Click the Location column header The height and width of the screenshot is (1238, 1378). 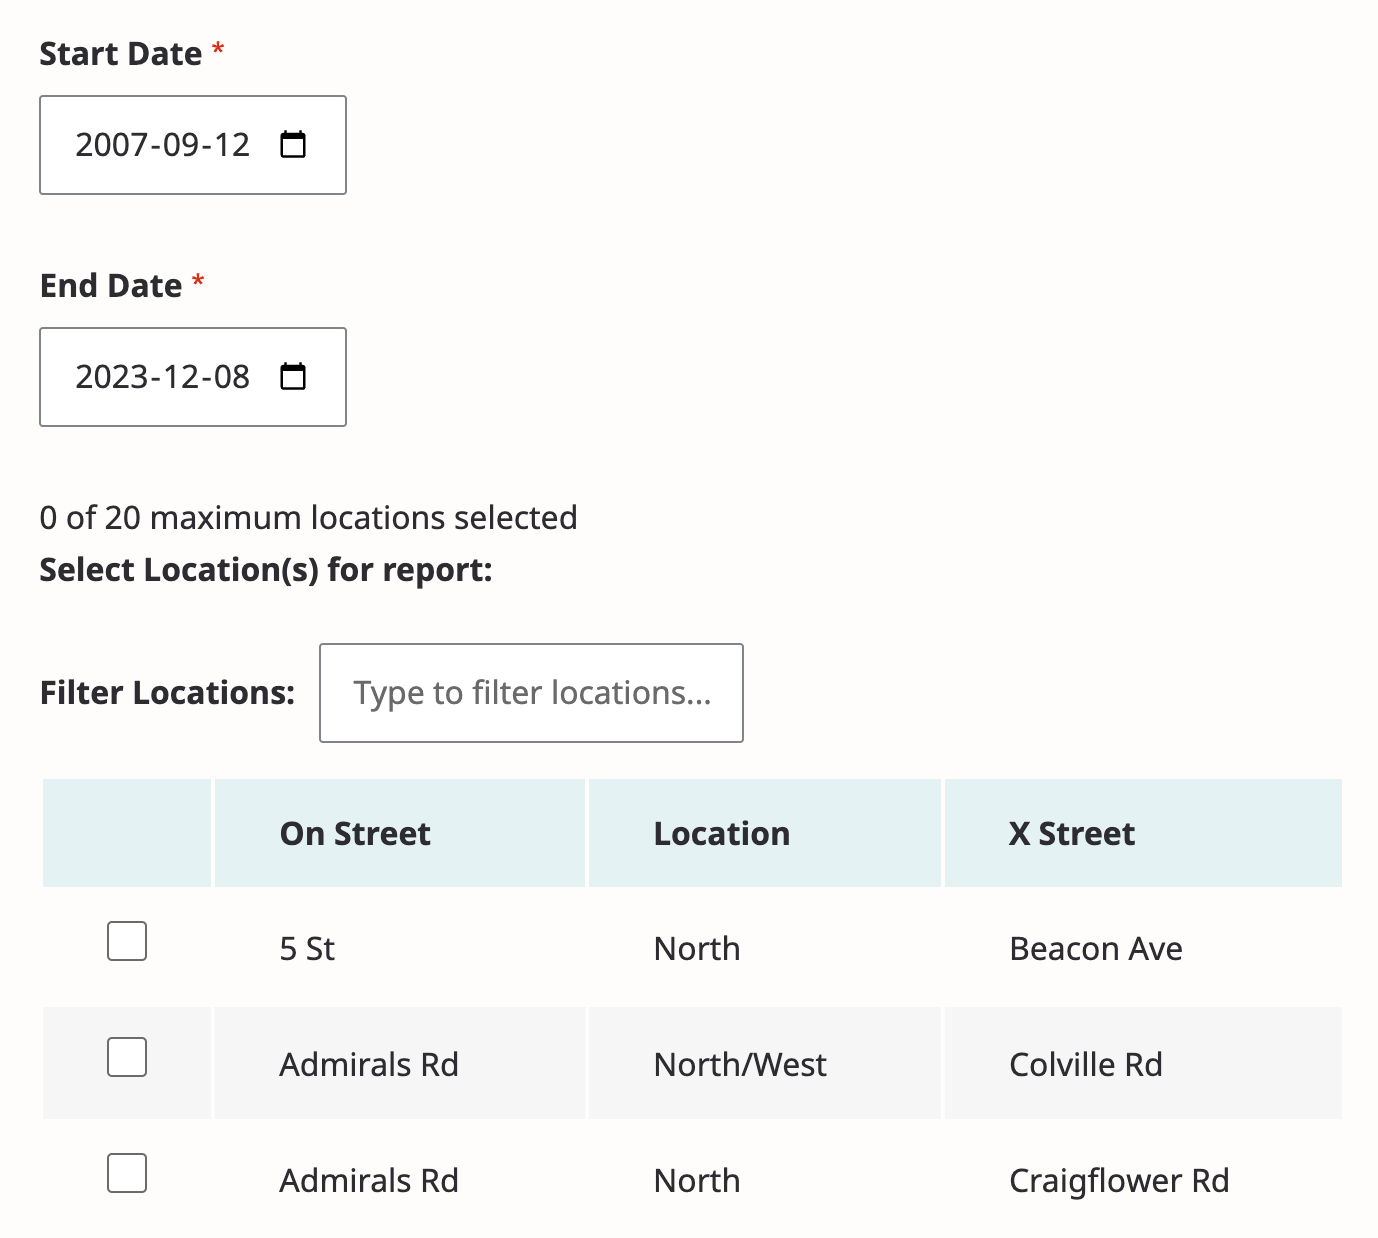coord(721,834)
